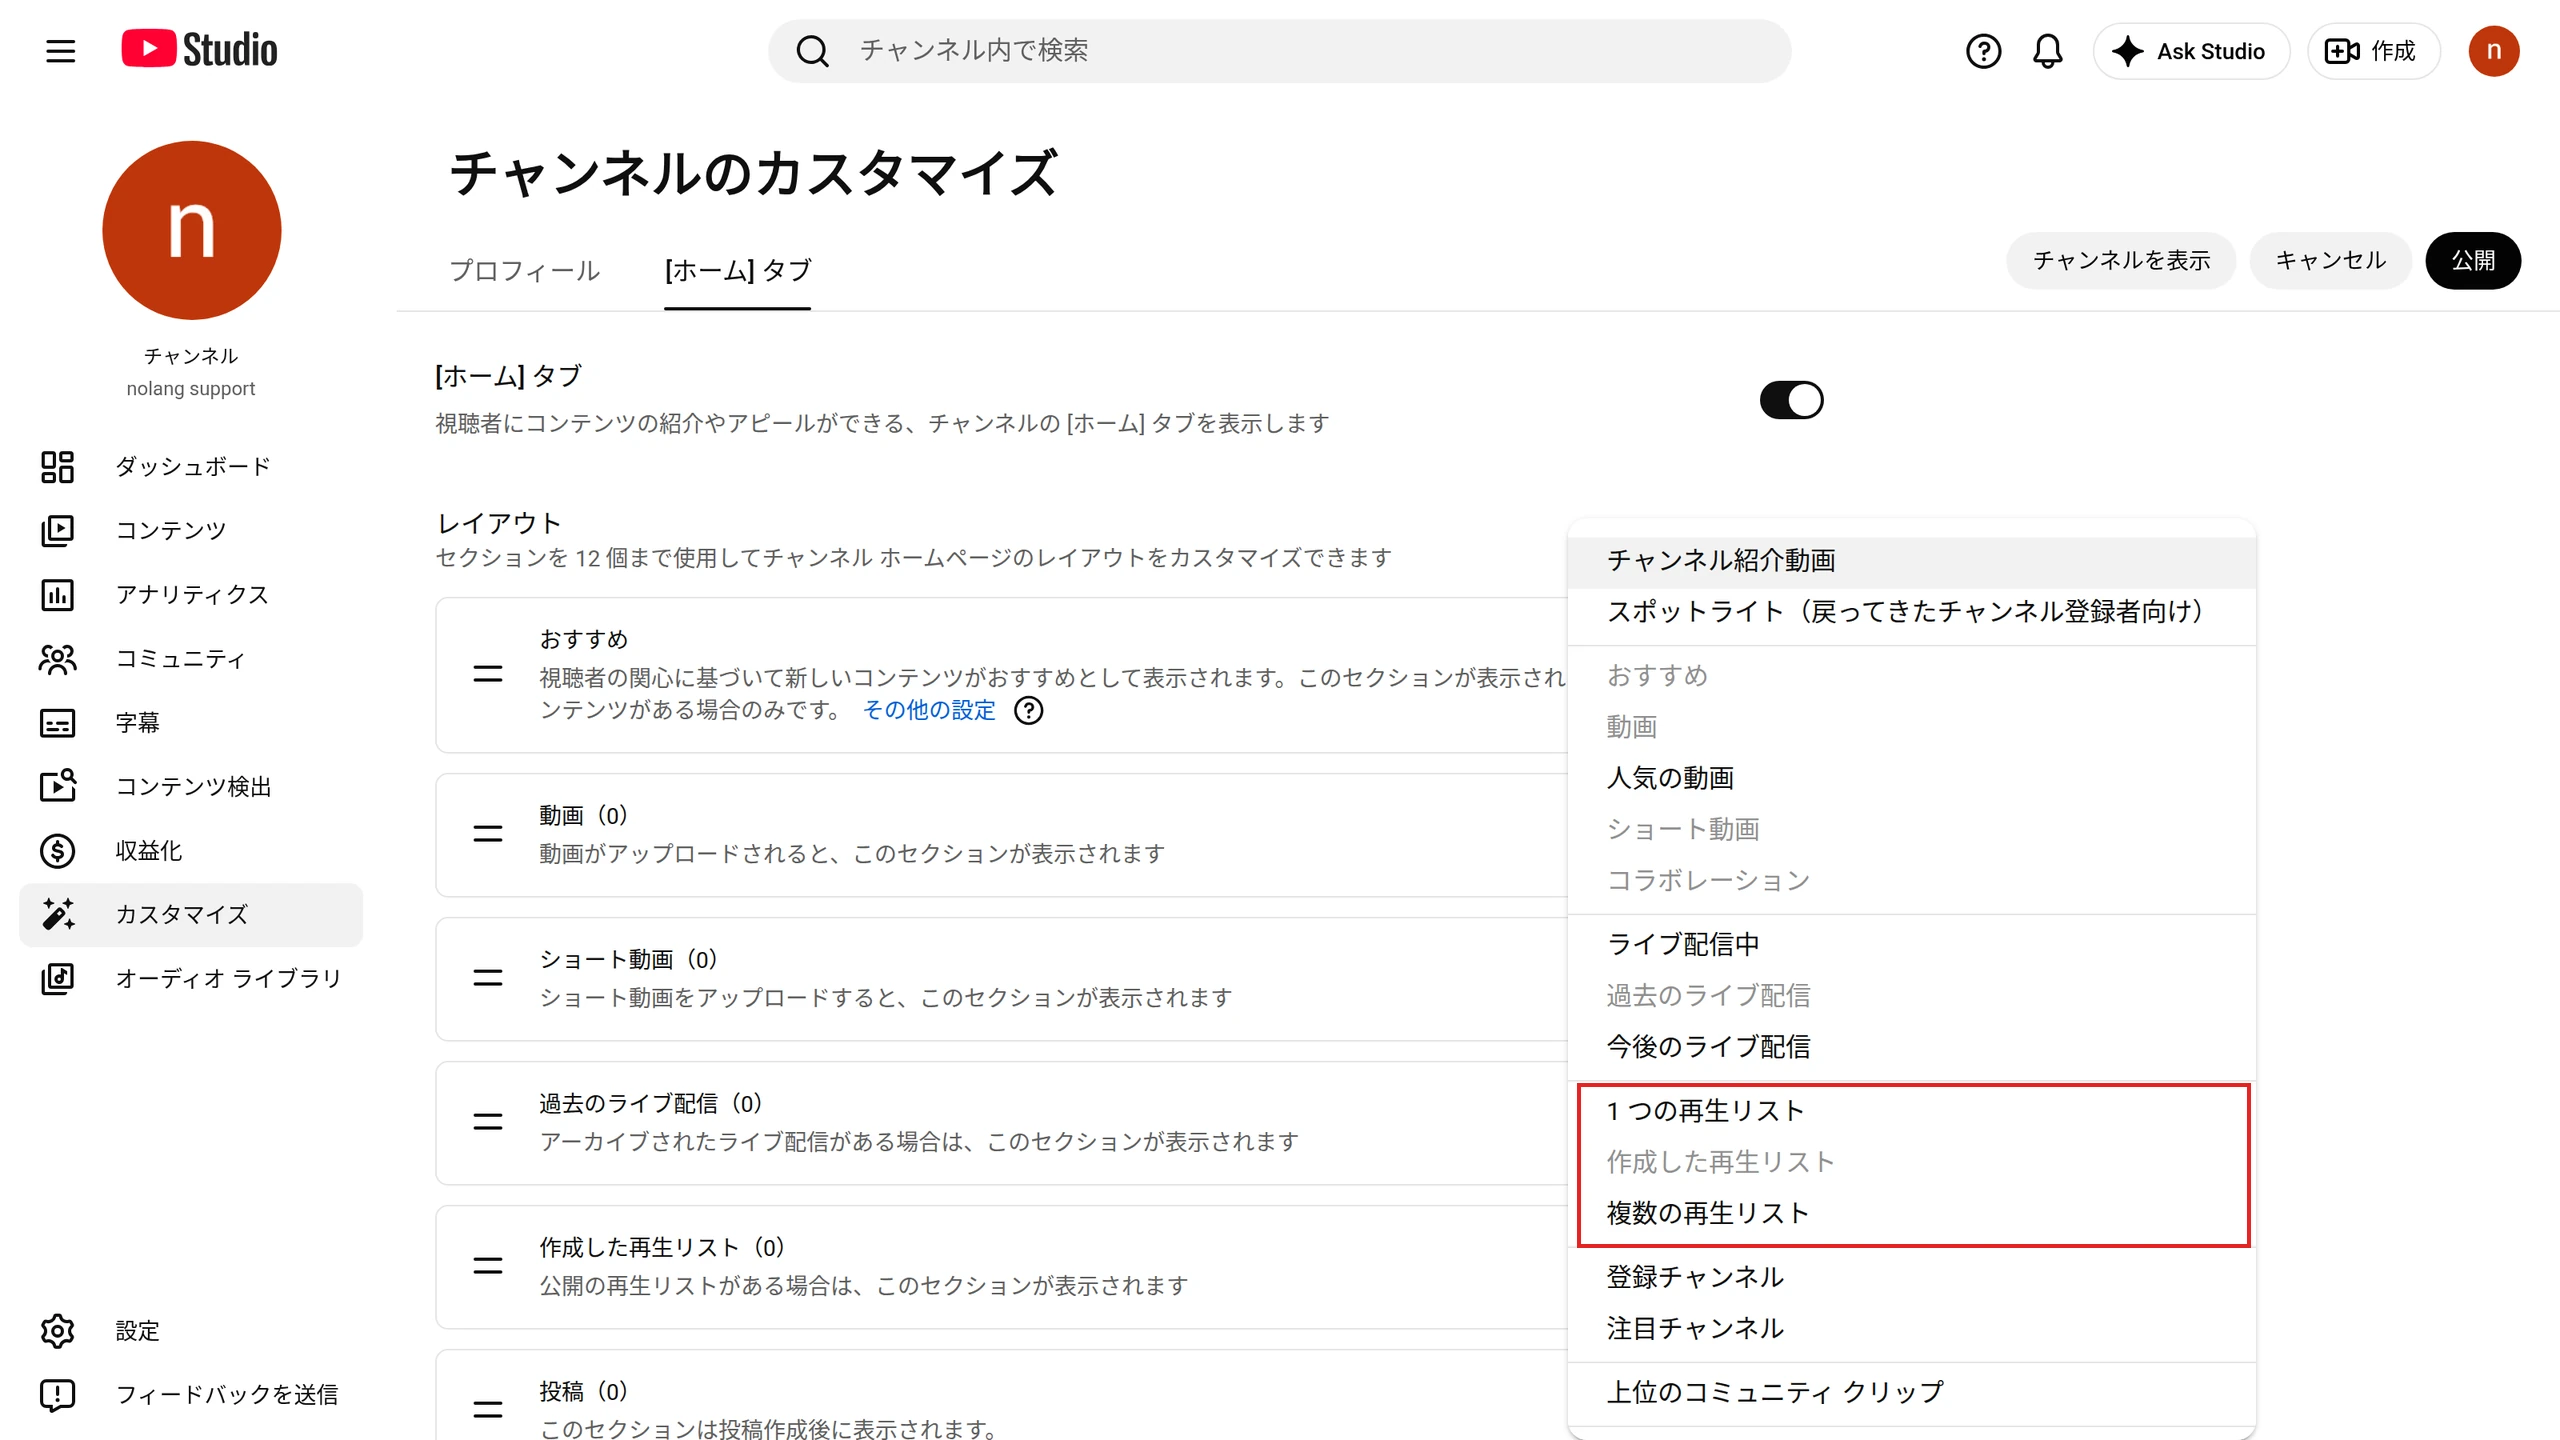
Task: Select カスタマイズ in the sidebar
Action: pos(191,915)
